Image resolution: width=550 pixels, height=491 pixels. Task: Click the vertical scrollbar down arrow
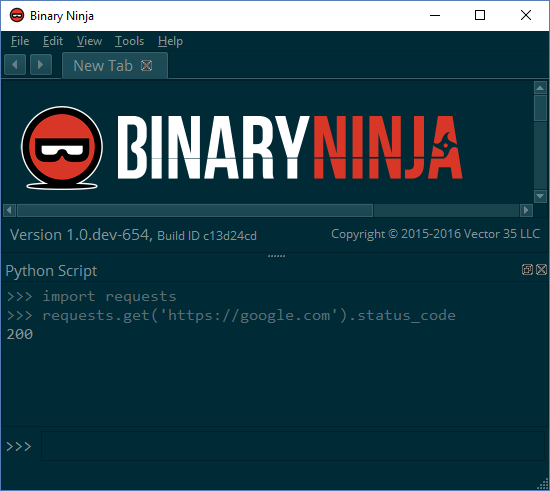[540, 196]
